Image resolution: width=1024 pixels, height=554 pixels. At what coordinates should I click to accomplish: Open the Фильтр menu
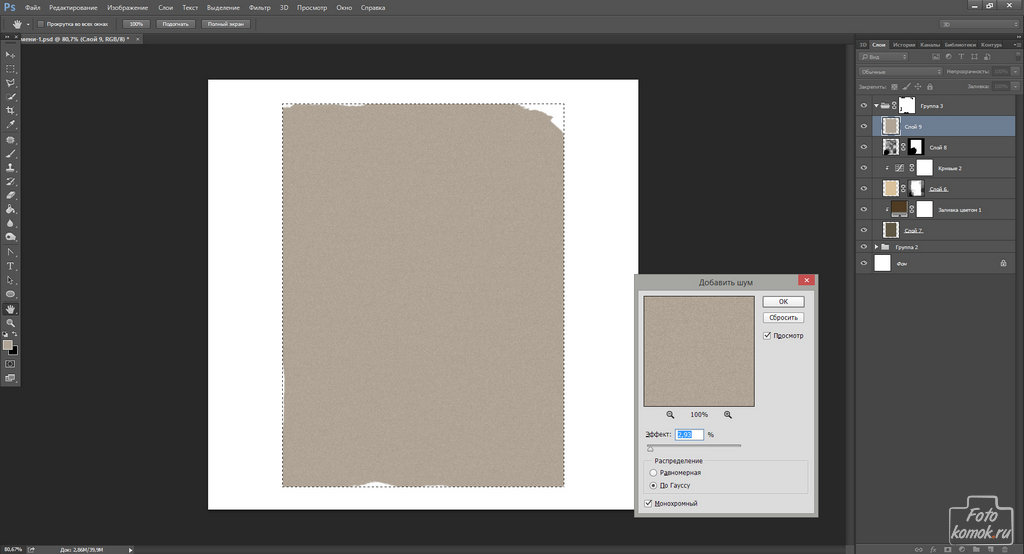(259, 7)
